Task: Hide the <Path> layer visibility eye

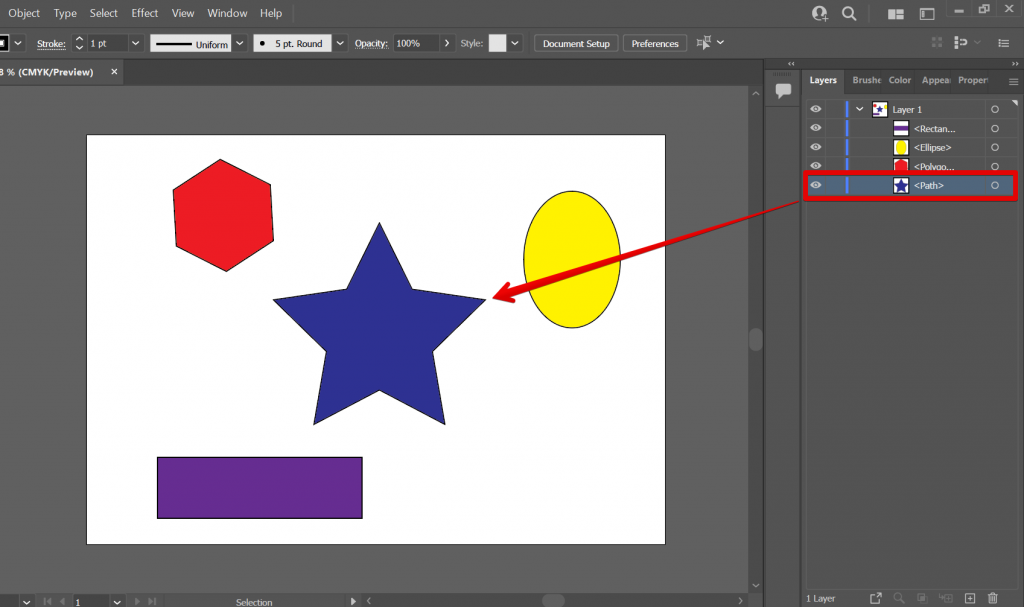Action: [815, 184]
